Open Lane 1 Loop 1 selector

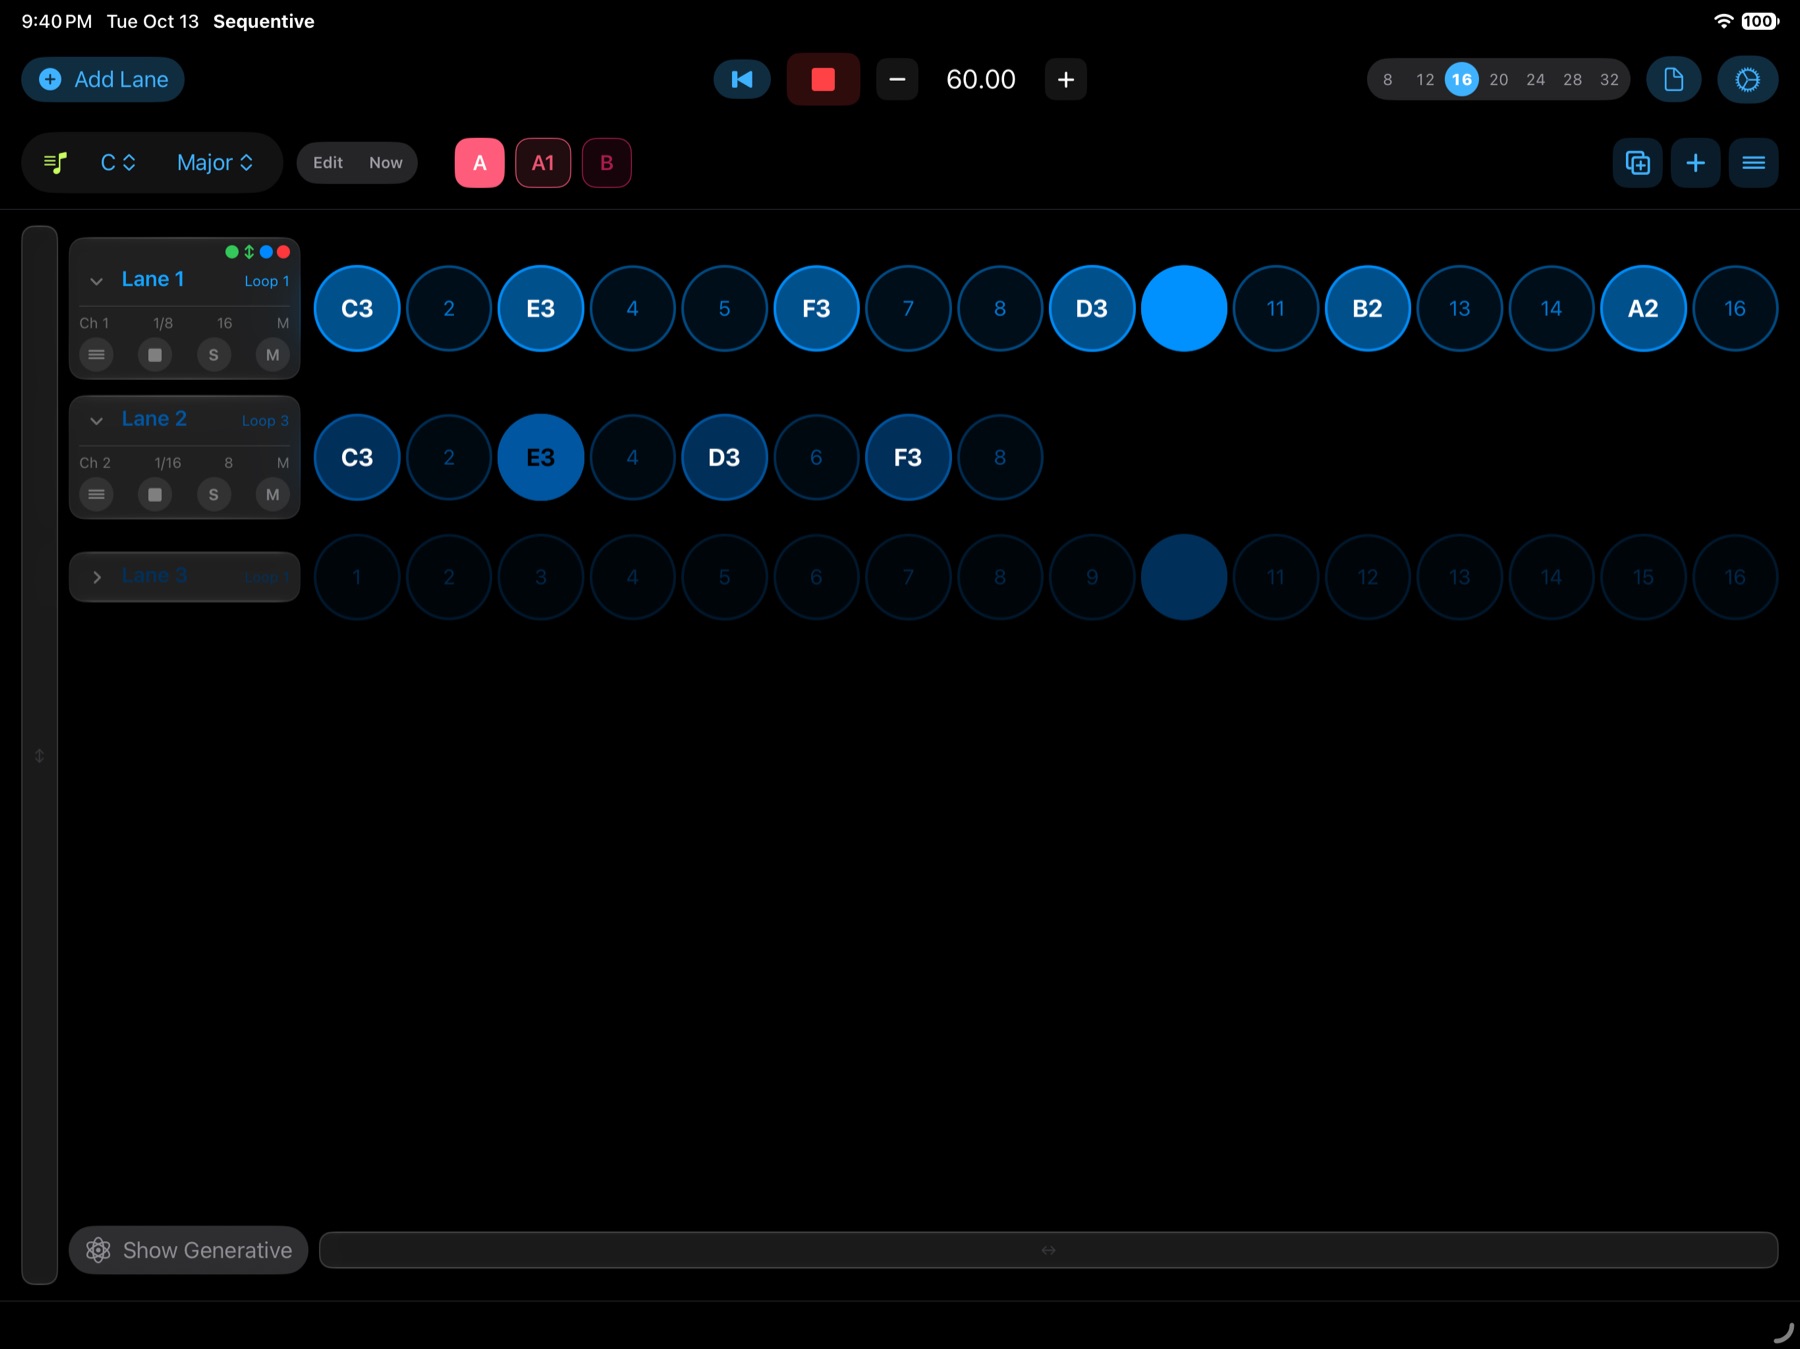coord(267,281)
